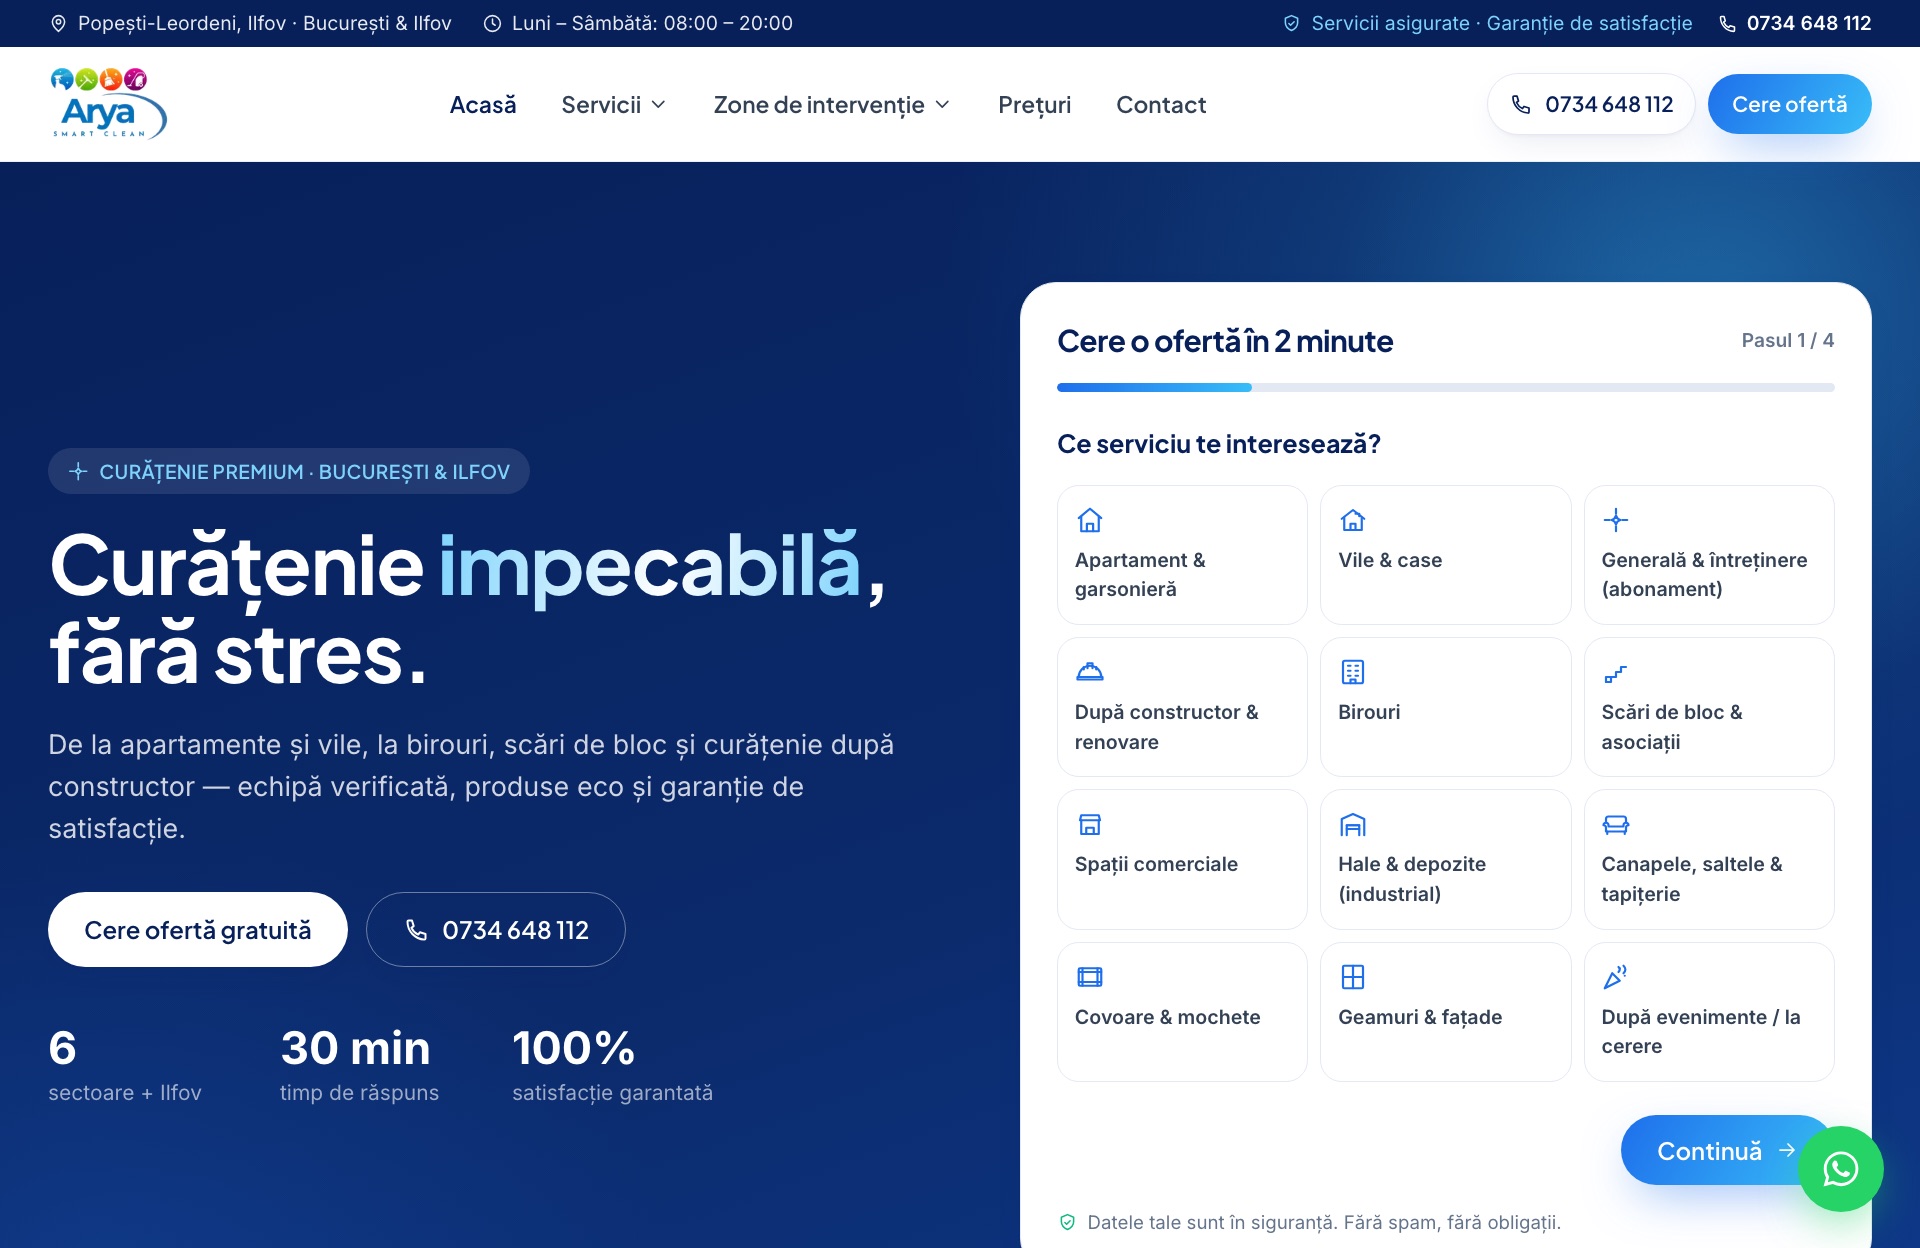Screen dimensions: 1920x1248
Task: Open the Acasă menu item
Action: [483, 105]
